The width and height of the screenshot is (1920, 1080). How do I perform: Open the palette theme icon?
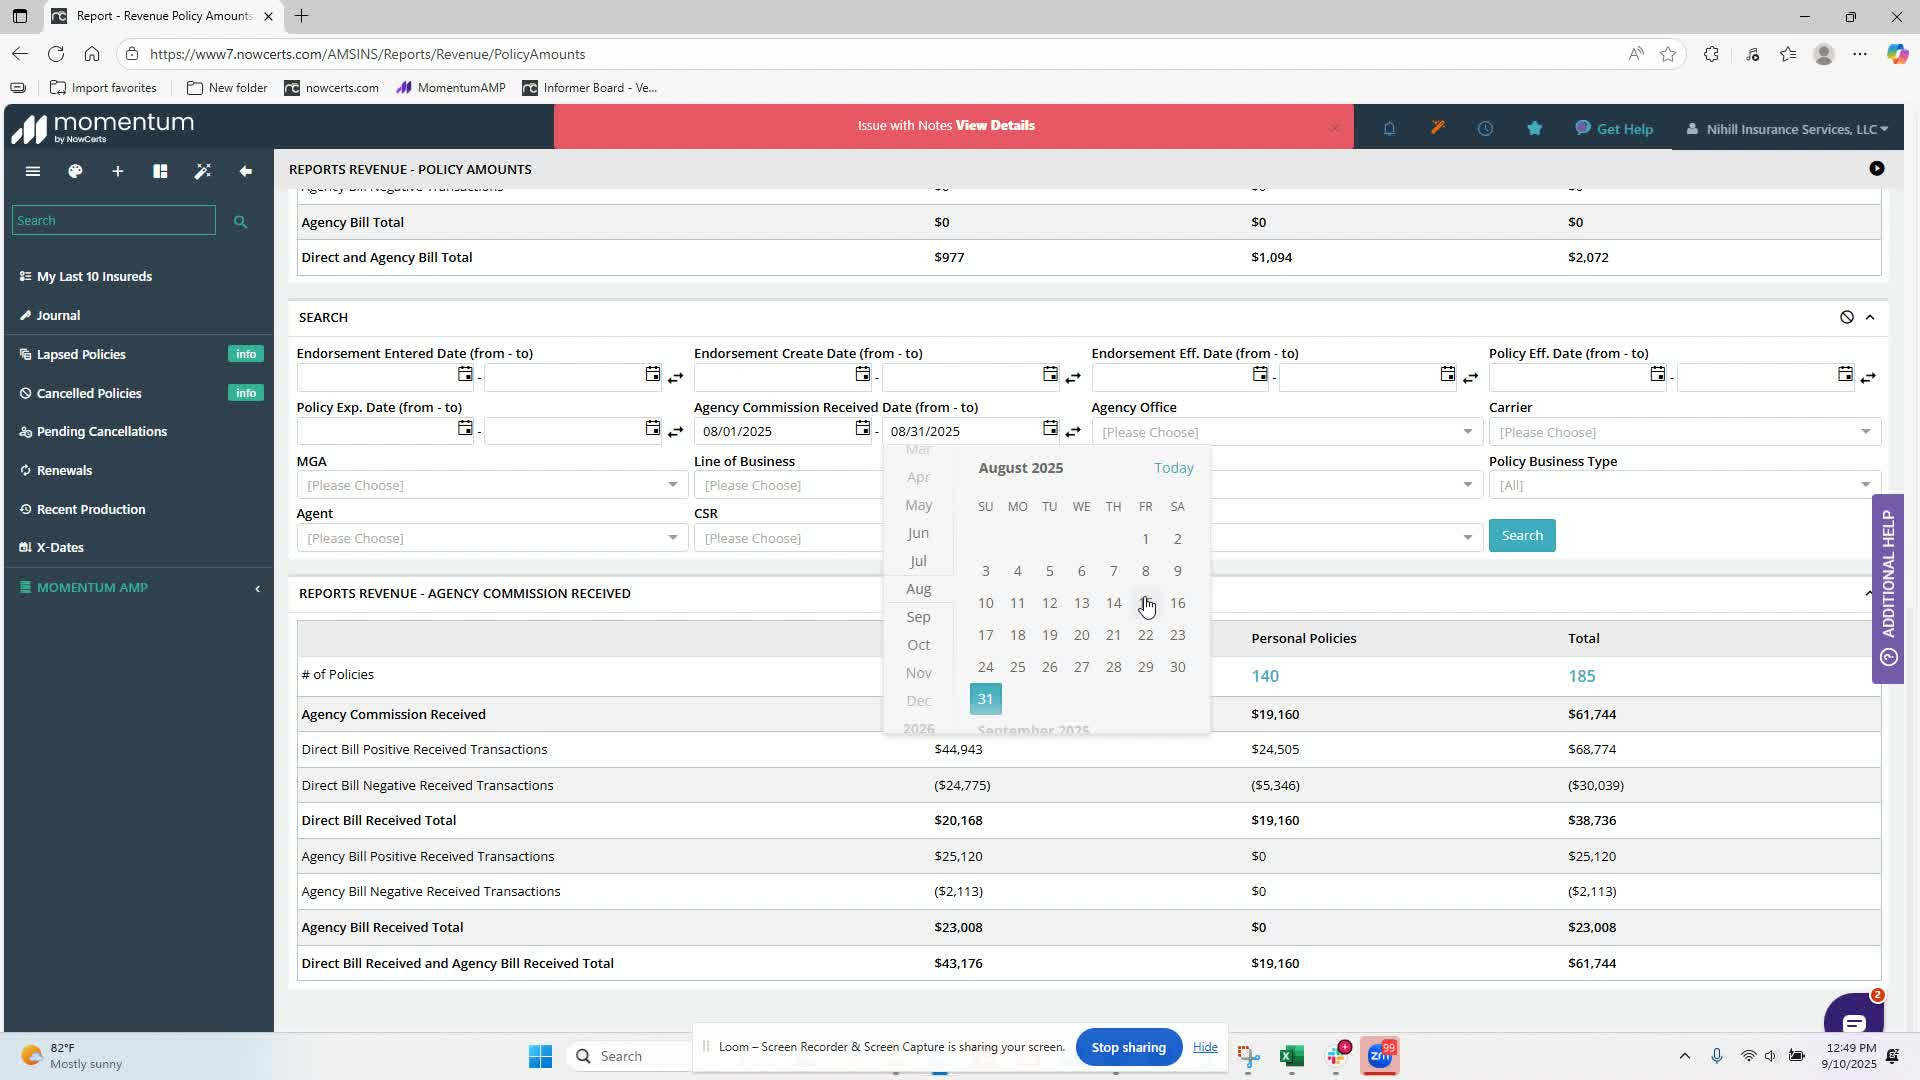pyautogui.click(x=75, y=171)
